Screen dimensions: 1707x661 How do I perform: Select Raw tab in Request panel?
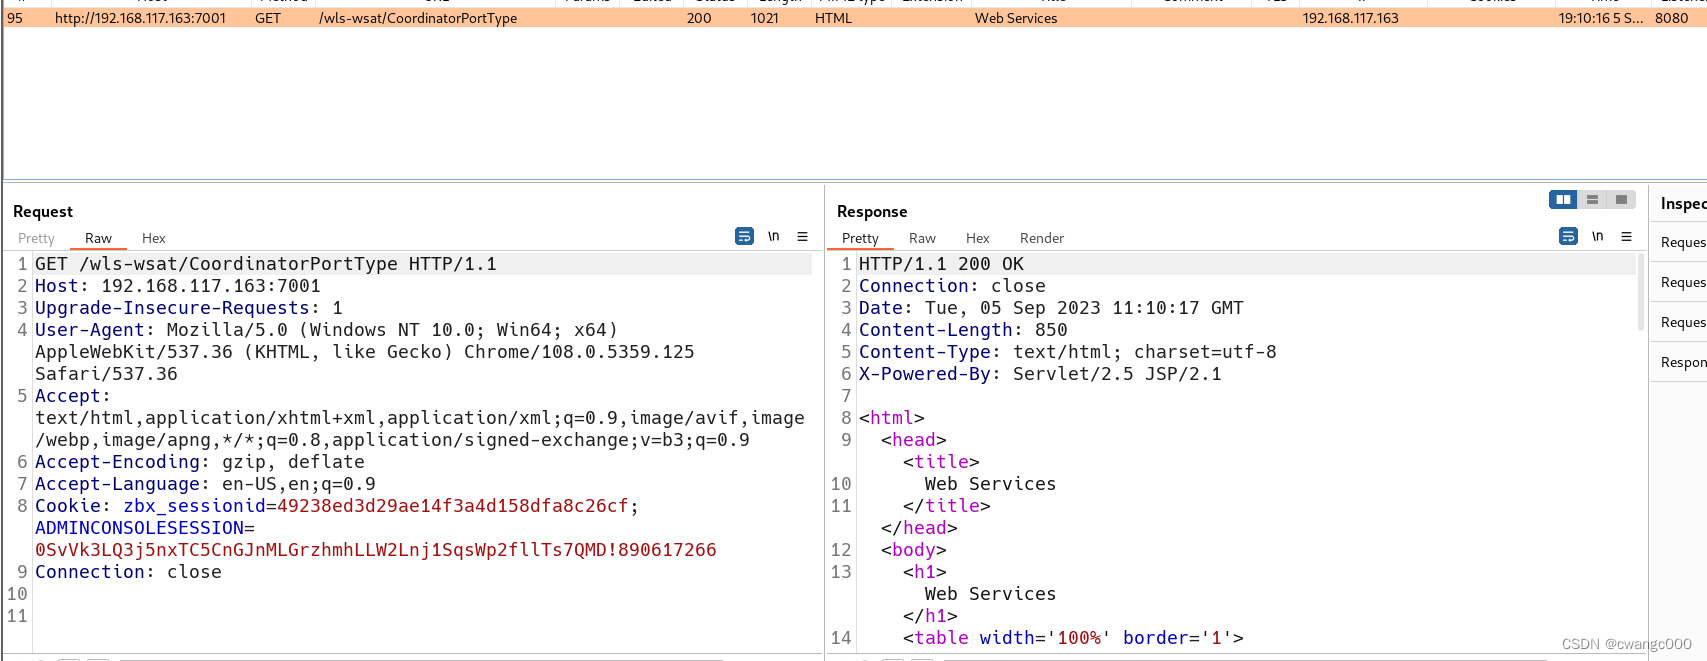click(x=98, y=238)
